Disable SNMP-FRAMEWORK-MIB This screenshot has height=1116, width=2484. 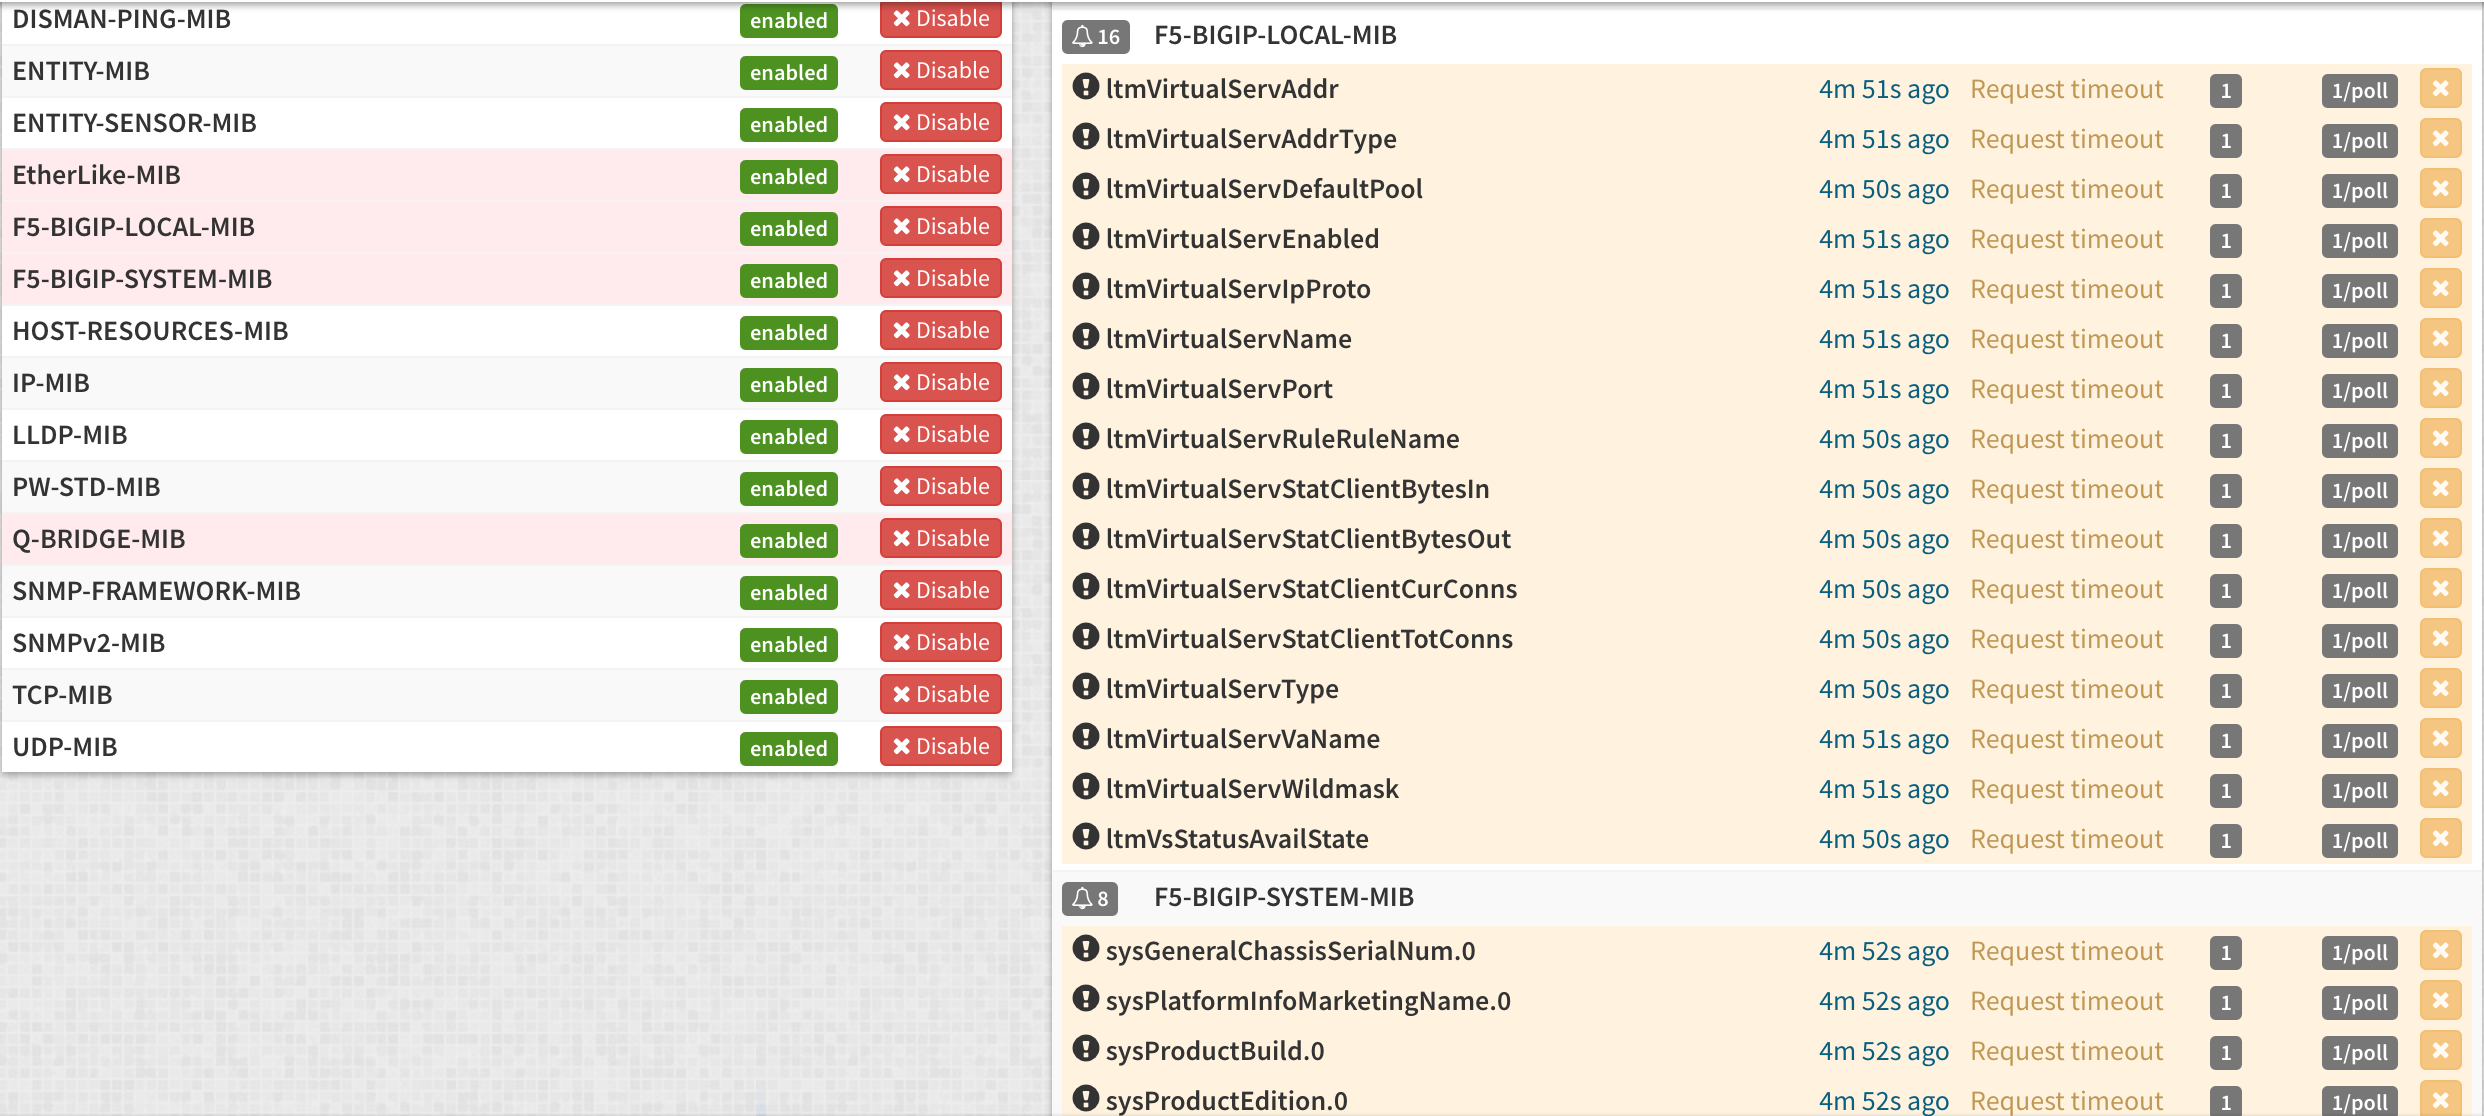pos(941,591)
